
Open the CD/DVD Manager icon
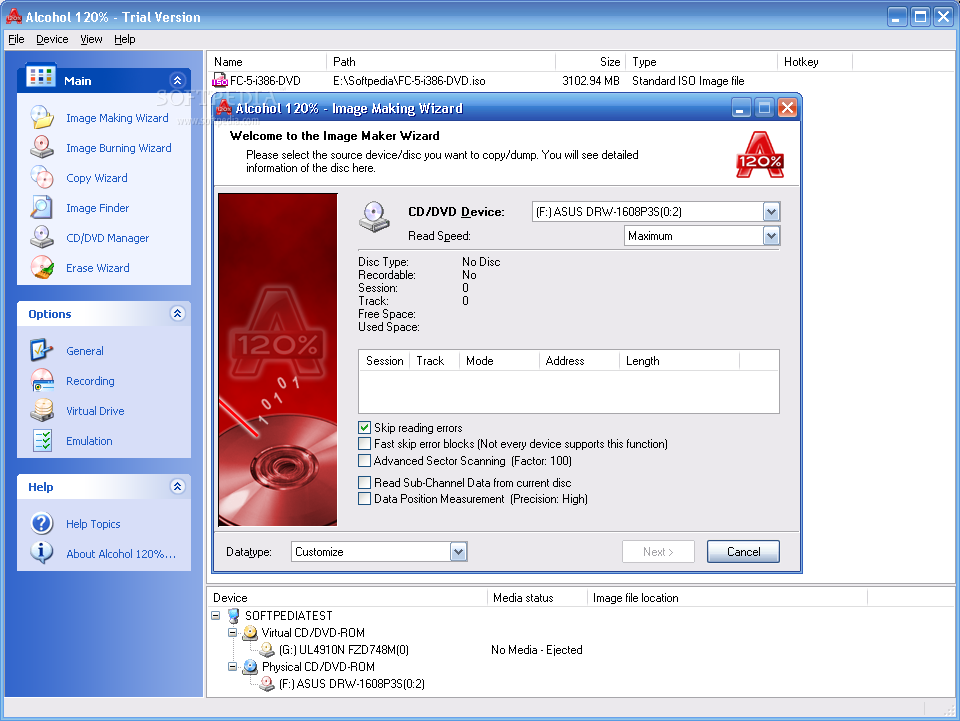point(42,238)
